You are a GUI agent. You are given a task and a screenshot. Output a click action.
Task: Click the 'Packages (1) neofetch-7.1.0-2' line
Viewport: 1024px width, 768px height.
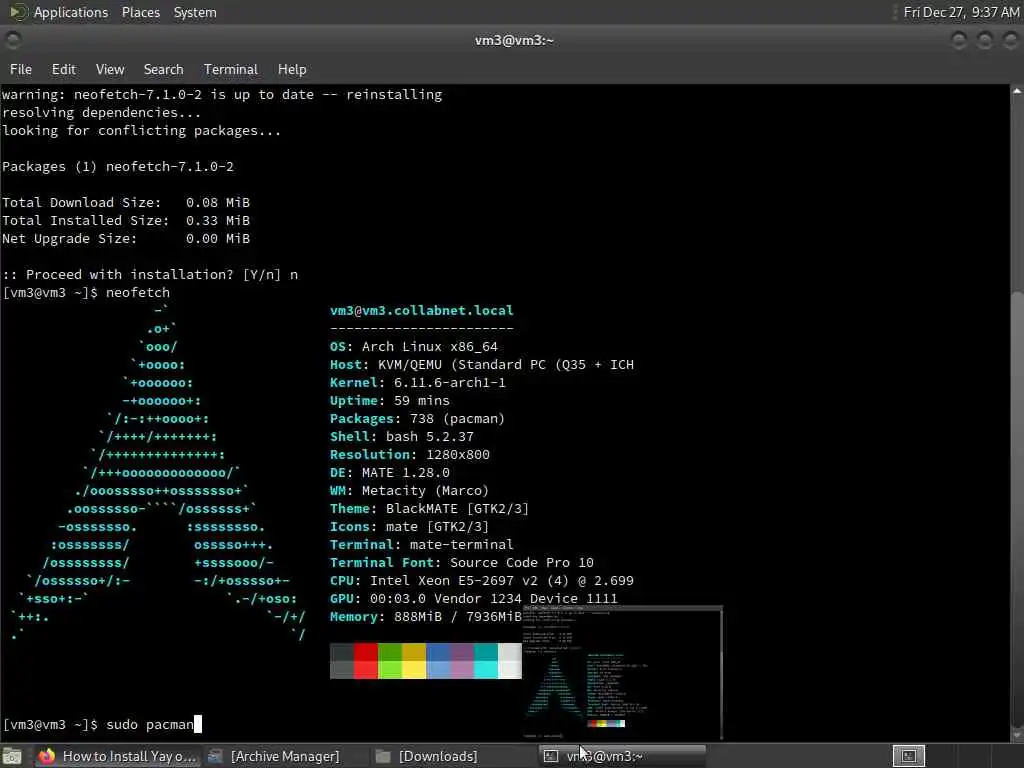click(x=118, y=167)
